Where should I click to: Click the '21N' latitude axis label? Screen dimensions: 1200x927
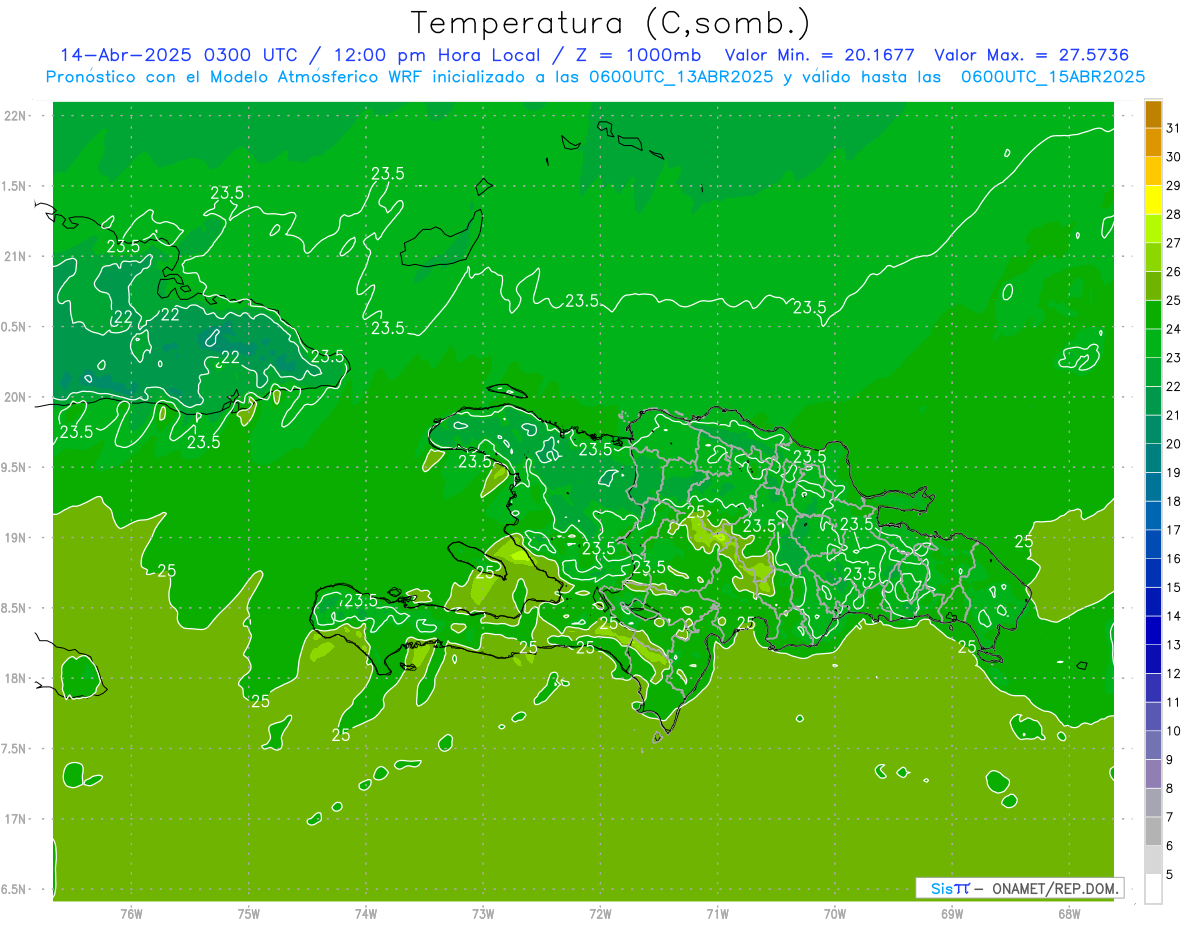click(17, 257)
